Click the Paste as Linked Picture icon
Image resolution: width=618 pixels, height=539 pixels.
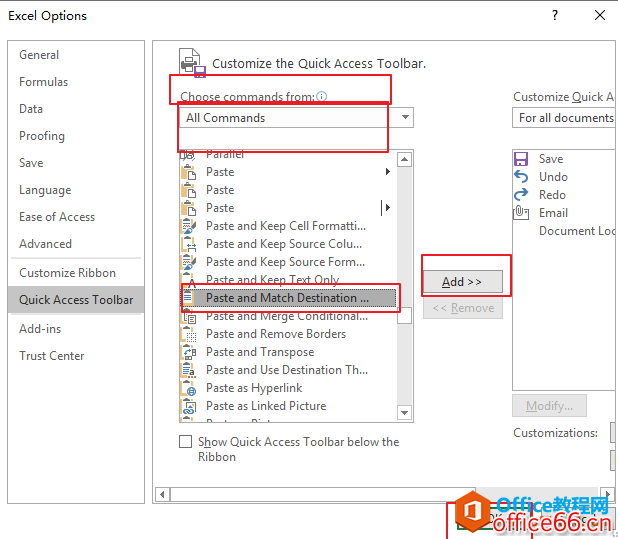pos(188,406)
